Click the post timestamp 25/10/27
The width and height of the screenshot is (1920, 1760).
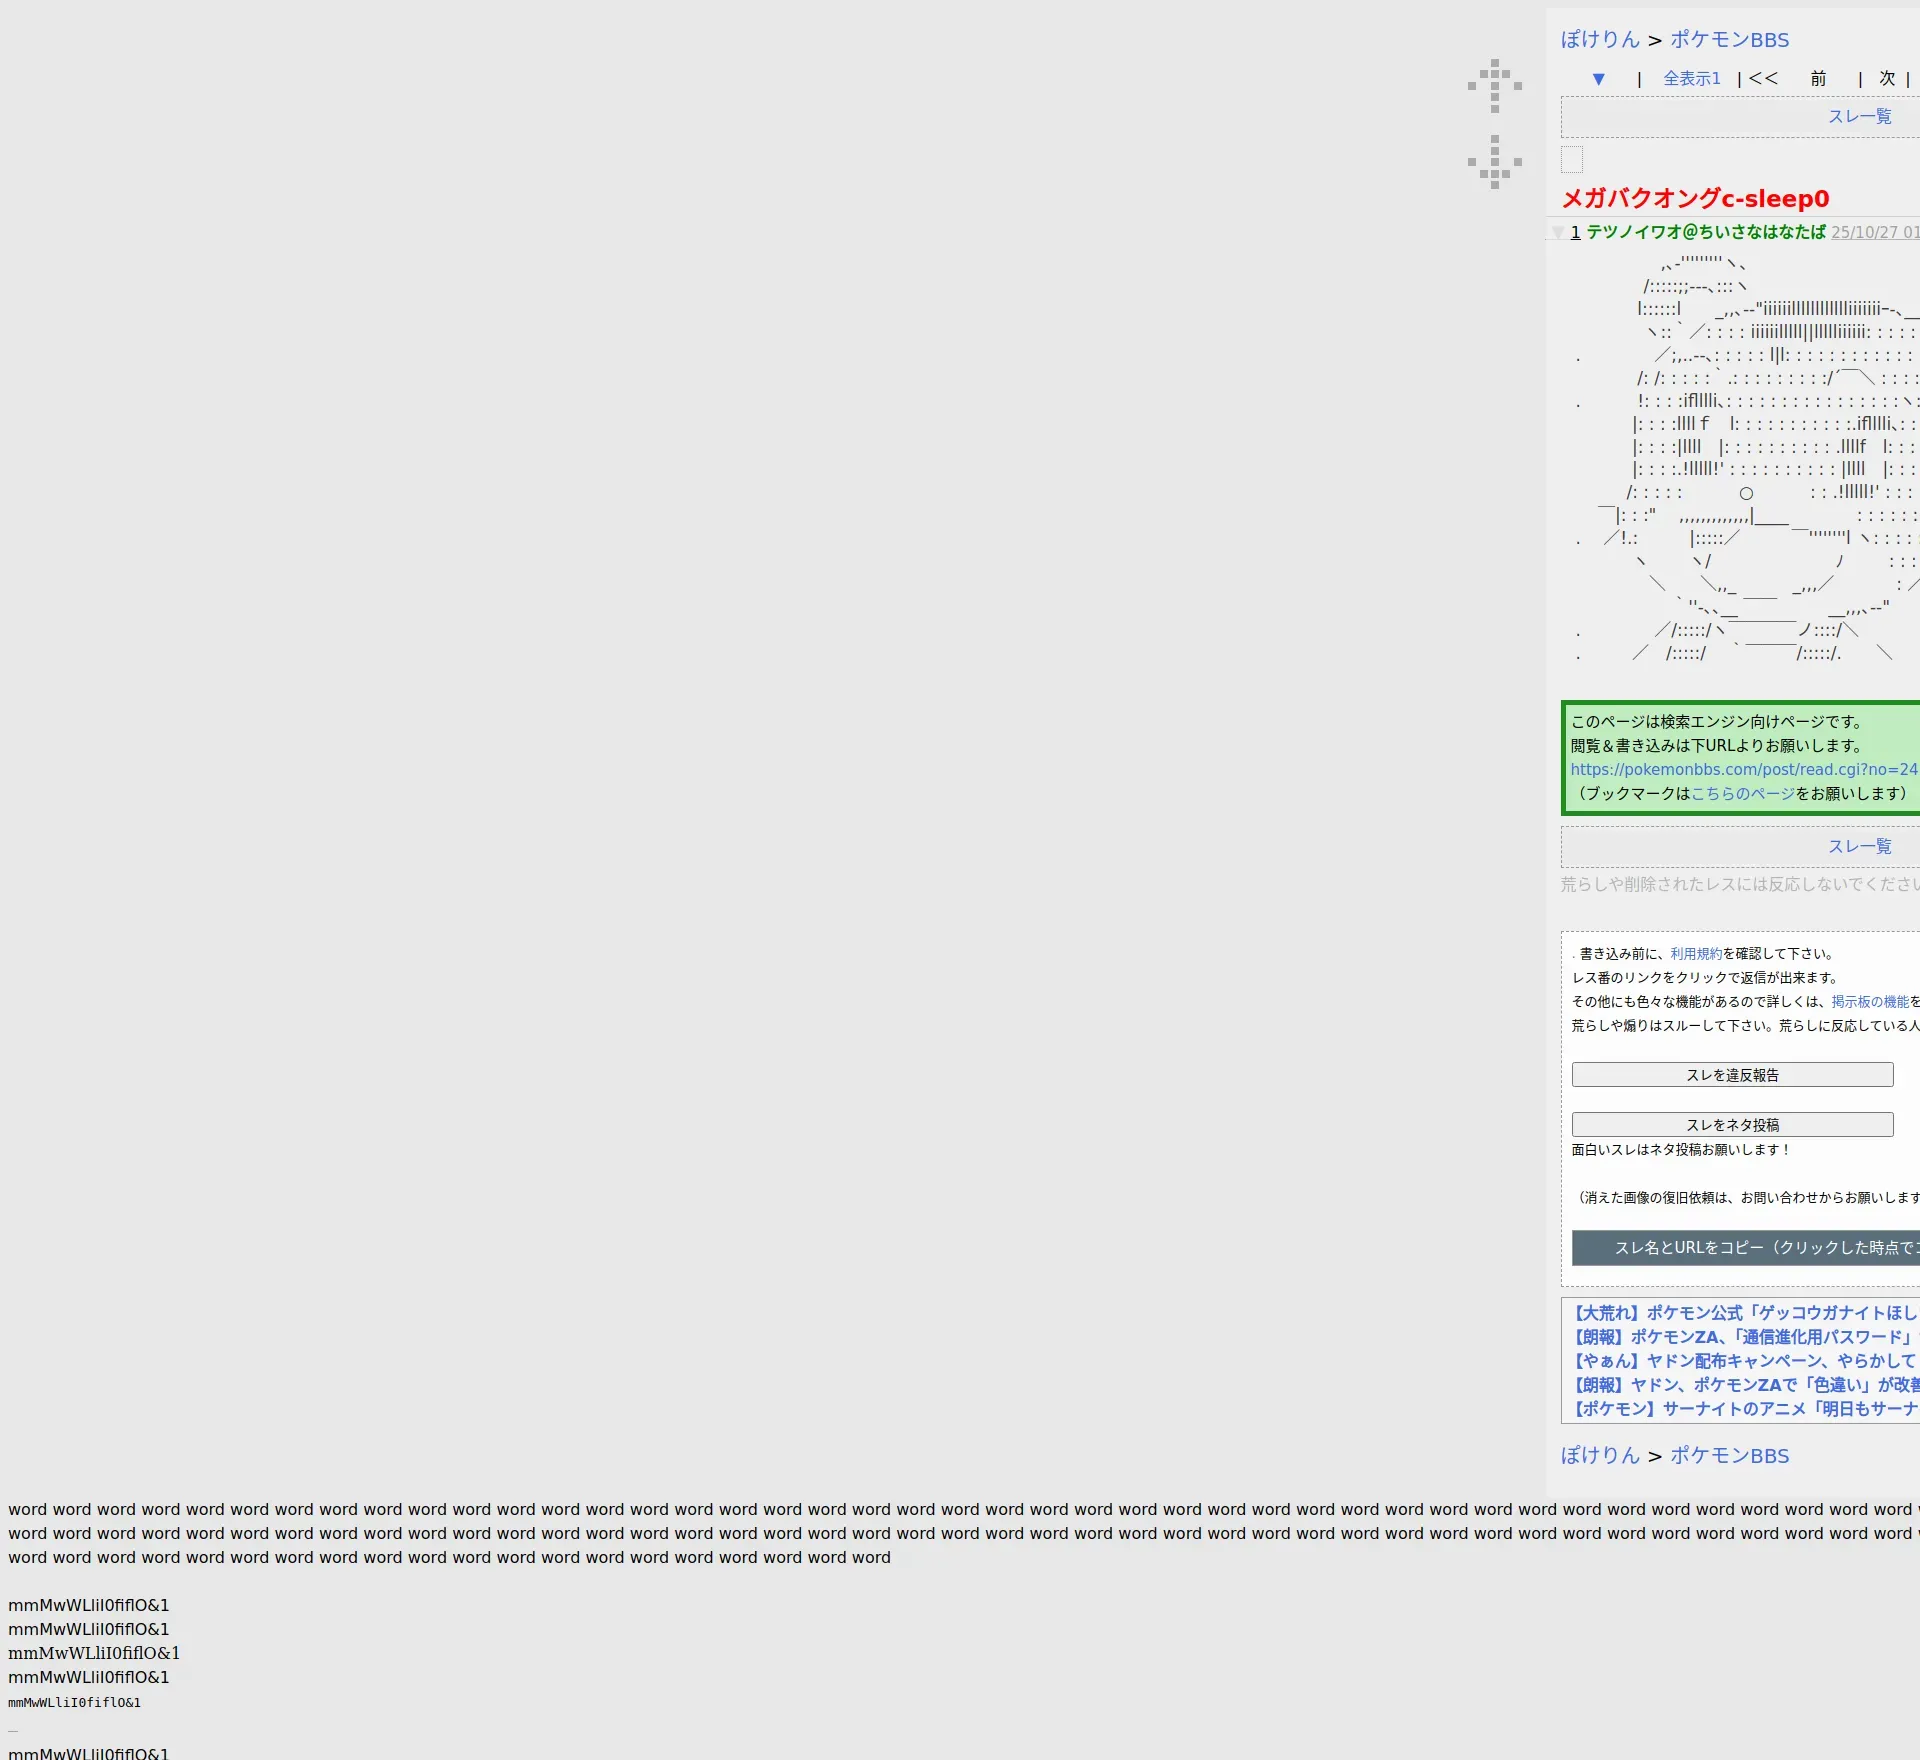click(x=1872, y=232)
